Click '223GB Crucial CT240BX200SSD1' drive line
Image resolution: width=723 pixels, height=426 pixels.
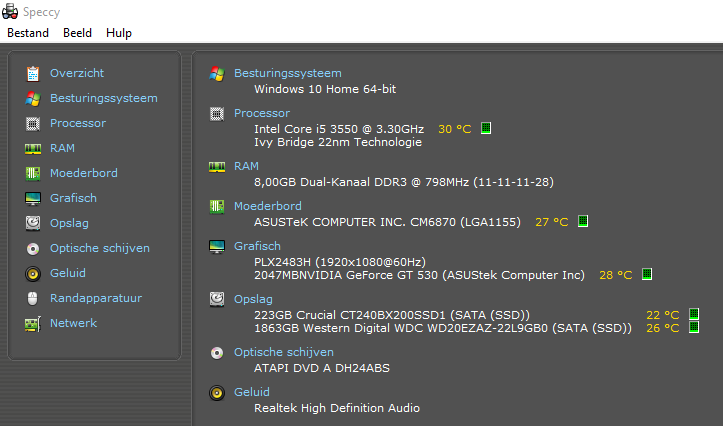[x=392, y=315]
